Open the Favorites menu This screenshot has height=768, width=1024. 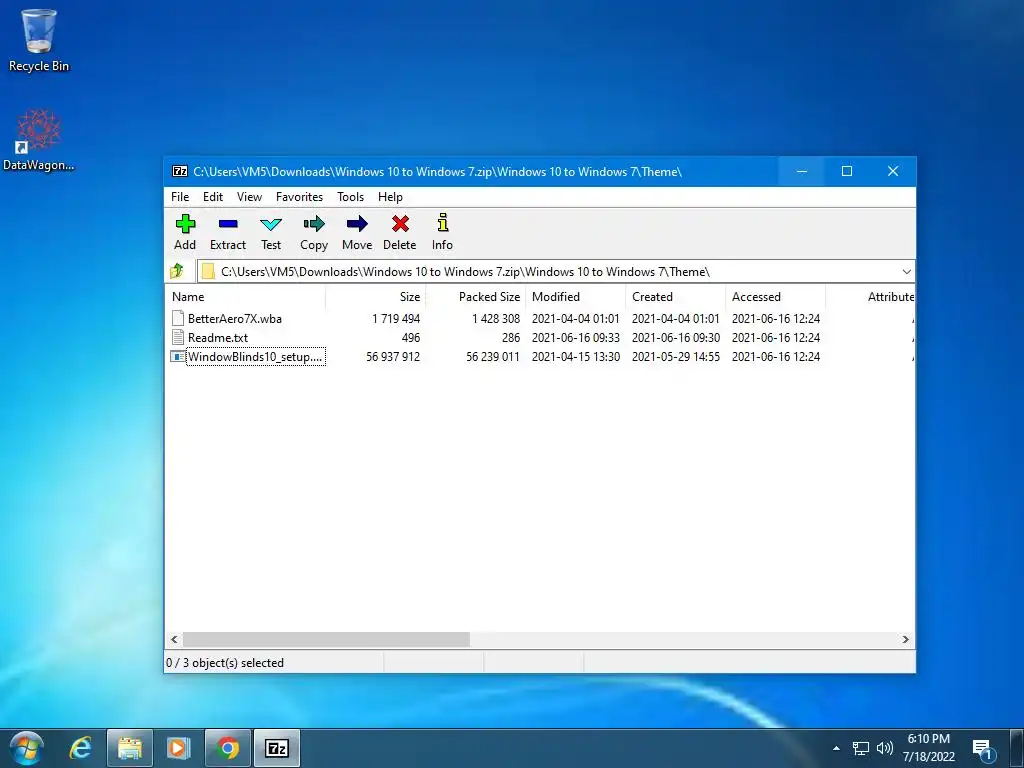point(299,197)
